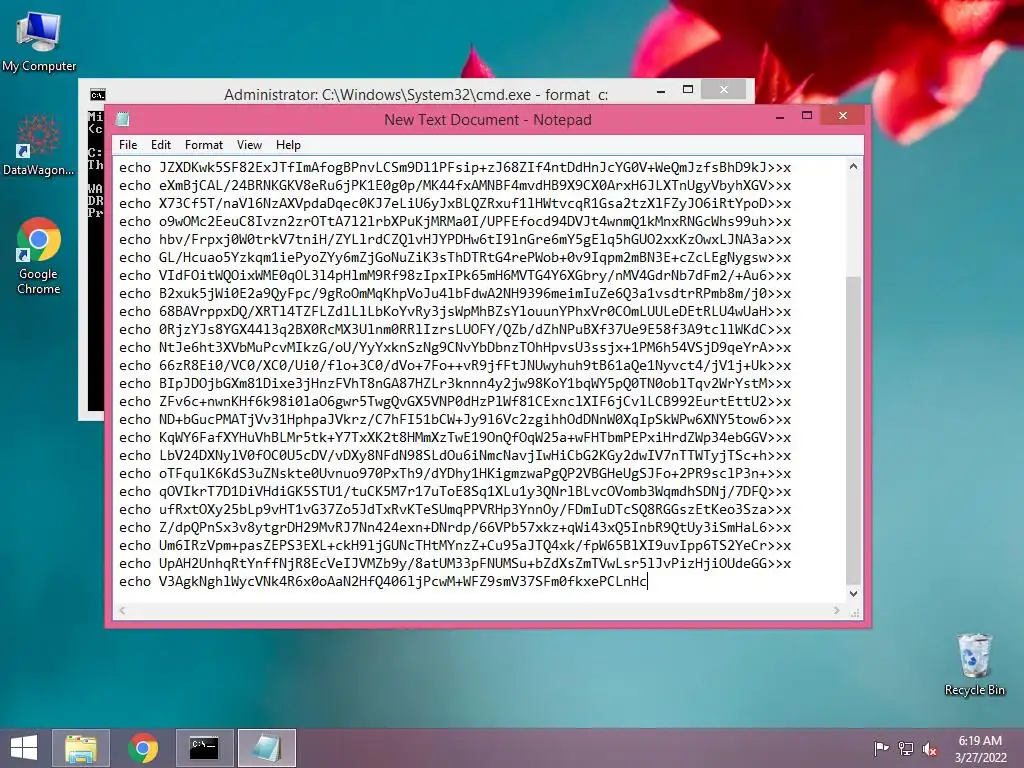Viewport: 1024px width, 768px height.
Task: Click the line starting "echo BIpJDOjbGXm81"
Action: [x=455, y=383]
